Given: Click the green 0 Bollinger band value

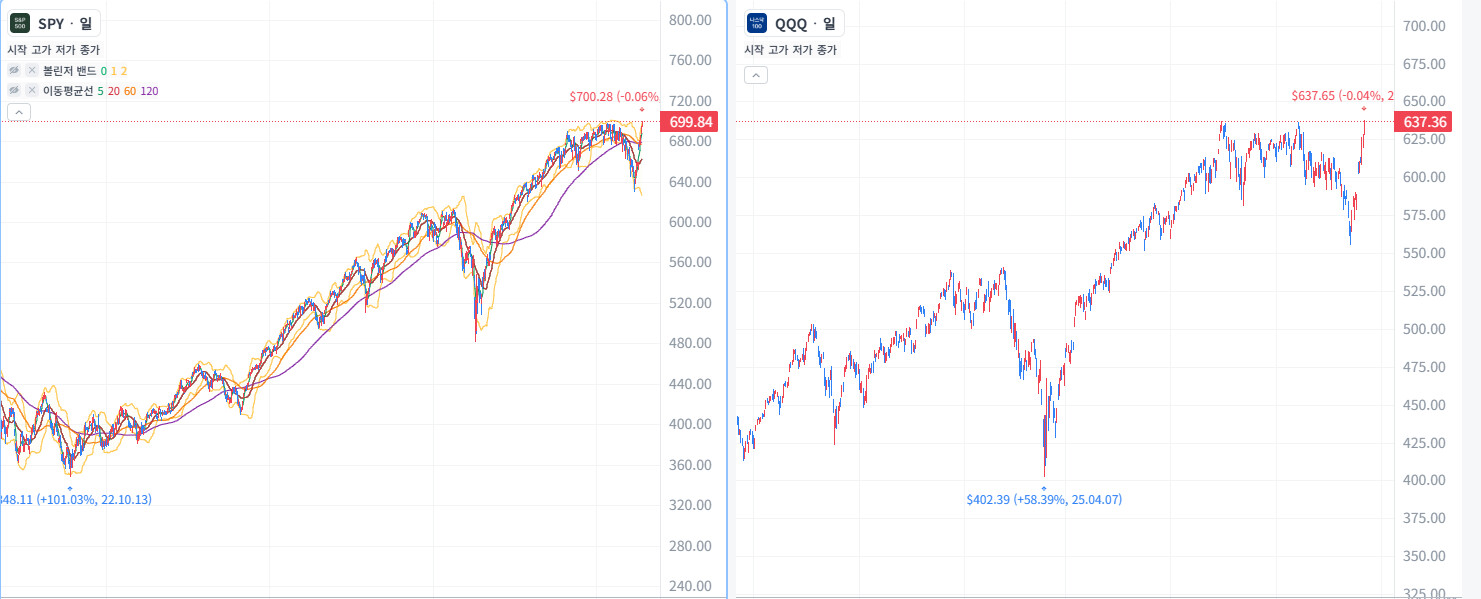Looking at the screenshot, I should [x=104, y=71].
